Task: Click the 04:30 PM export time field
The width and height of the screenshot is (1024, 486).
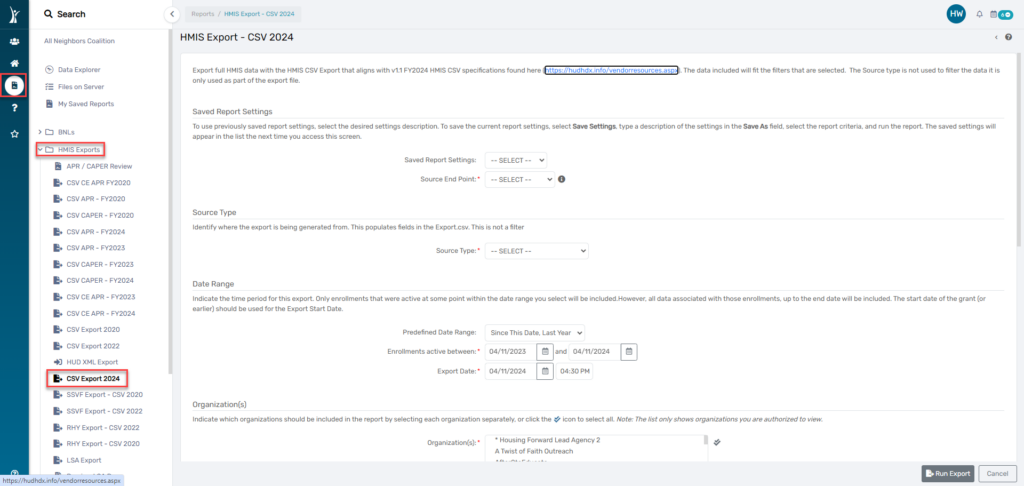Action: (x=575, y=371)
